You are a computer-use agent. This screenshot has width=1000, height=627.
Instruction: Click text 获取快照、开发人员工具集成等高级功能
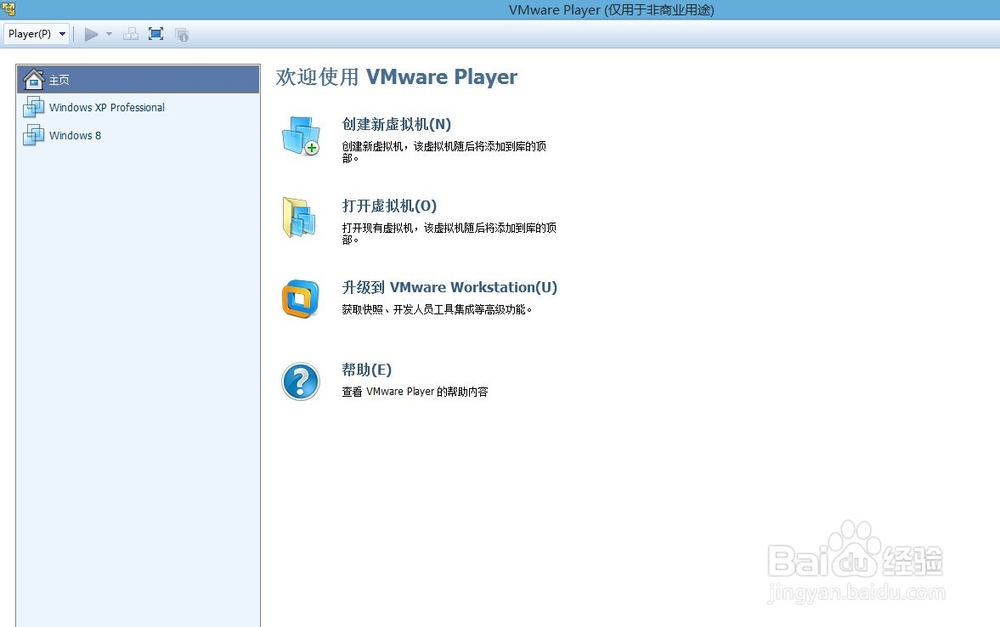tap(437, 309)
